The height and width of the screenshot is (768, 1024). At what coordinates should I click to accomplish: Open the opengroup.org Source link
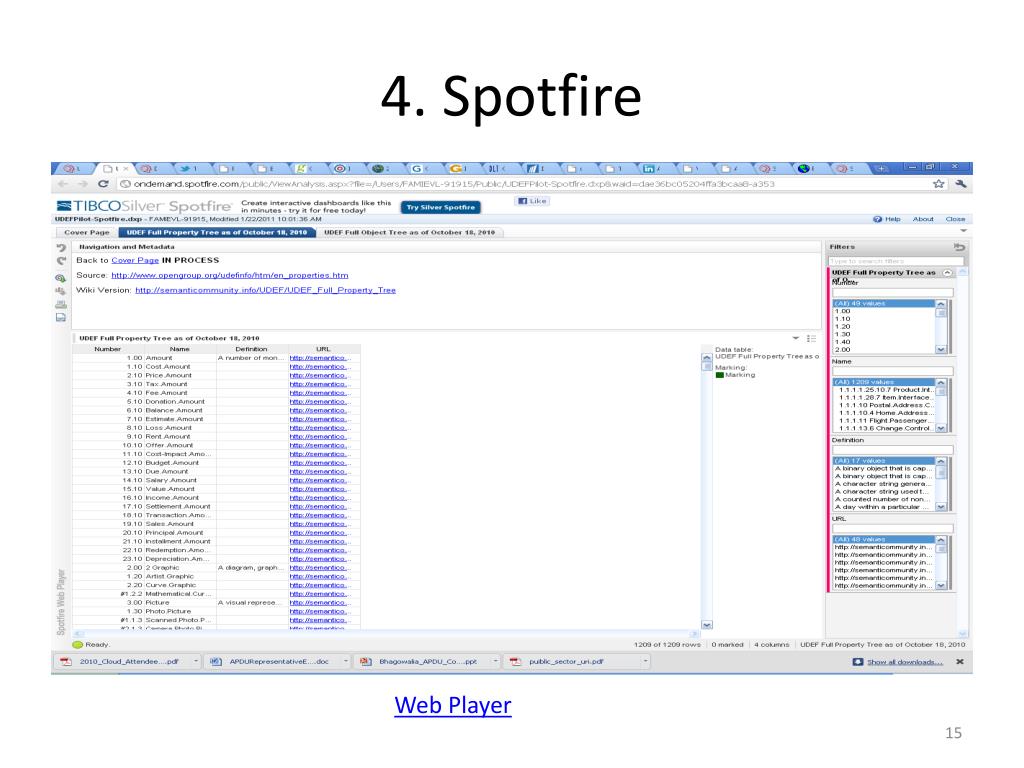[x=230, y=275]
